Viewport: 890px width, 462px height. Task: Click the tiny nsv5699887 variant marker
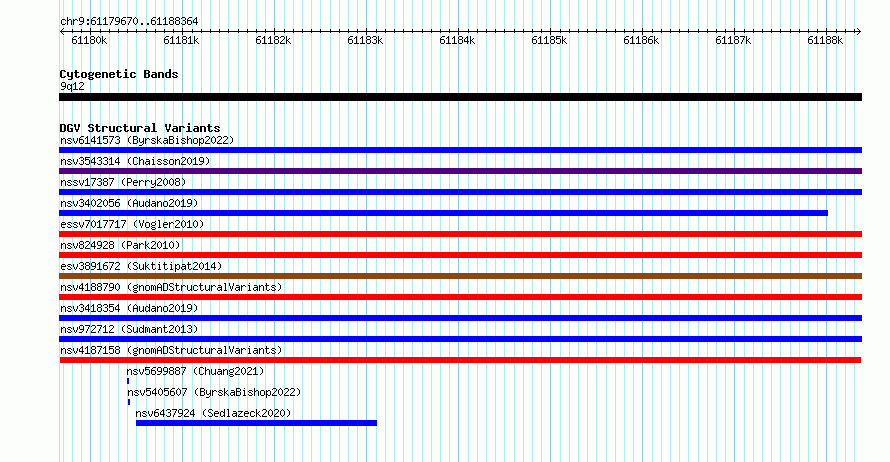pyautogui.click(x=128, y=381)
